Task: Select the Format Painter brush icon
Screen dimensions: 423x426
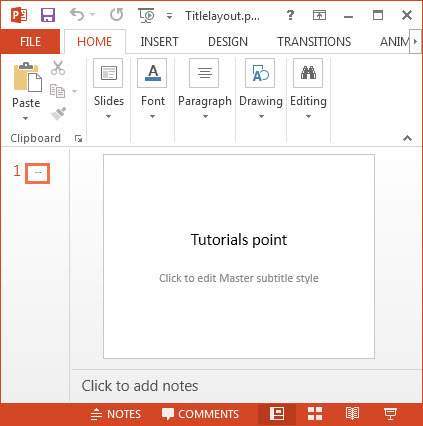Action: point(58,113)
